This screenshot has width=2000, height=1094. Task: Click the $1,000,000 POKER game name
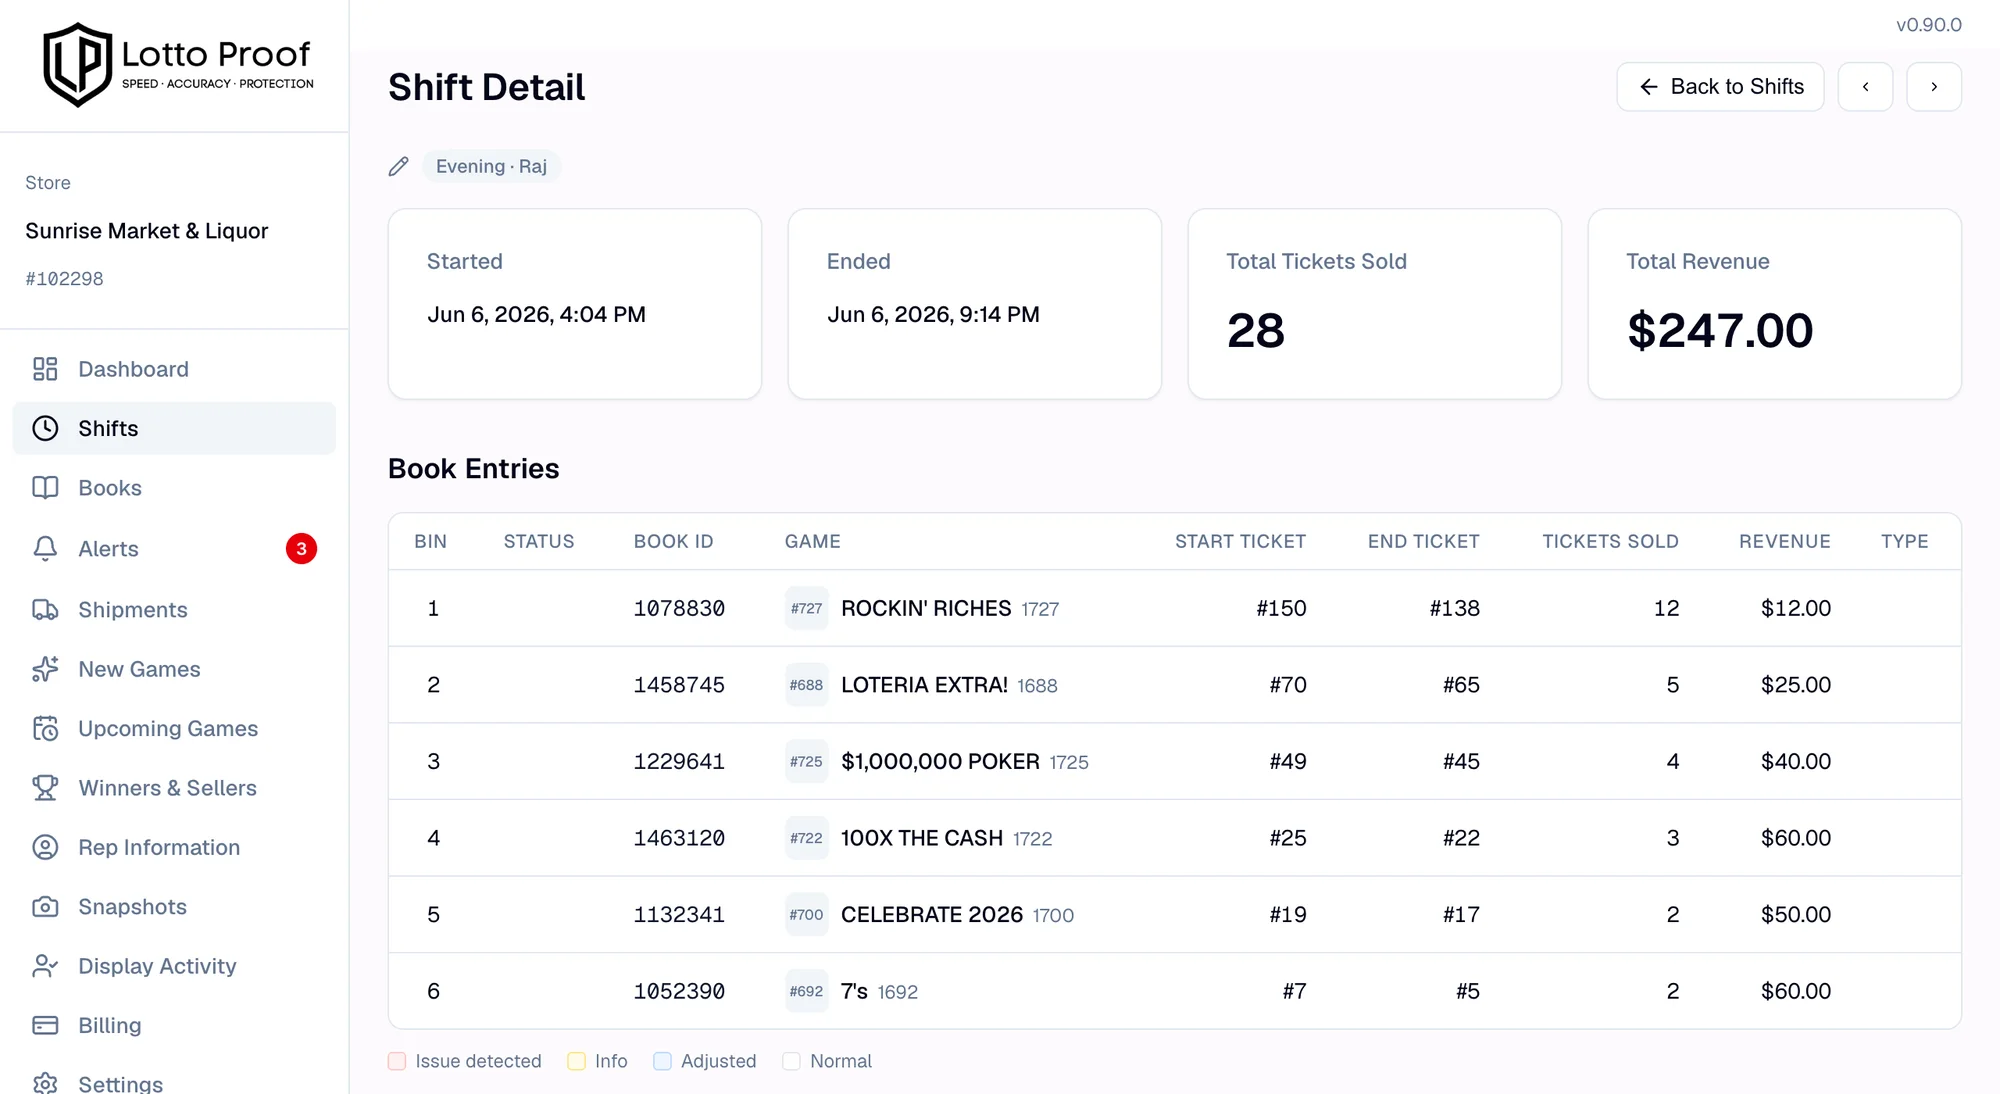(x=940, y=761)
